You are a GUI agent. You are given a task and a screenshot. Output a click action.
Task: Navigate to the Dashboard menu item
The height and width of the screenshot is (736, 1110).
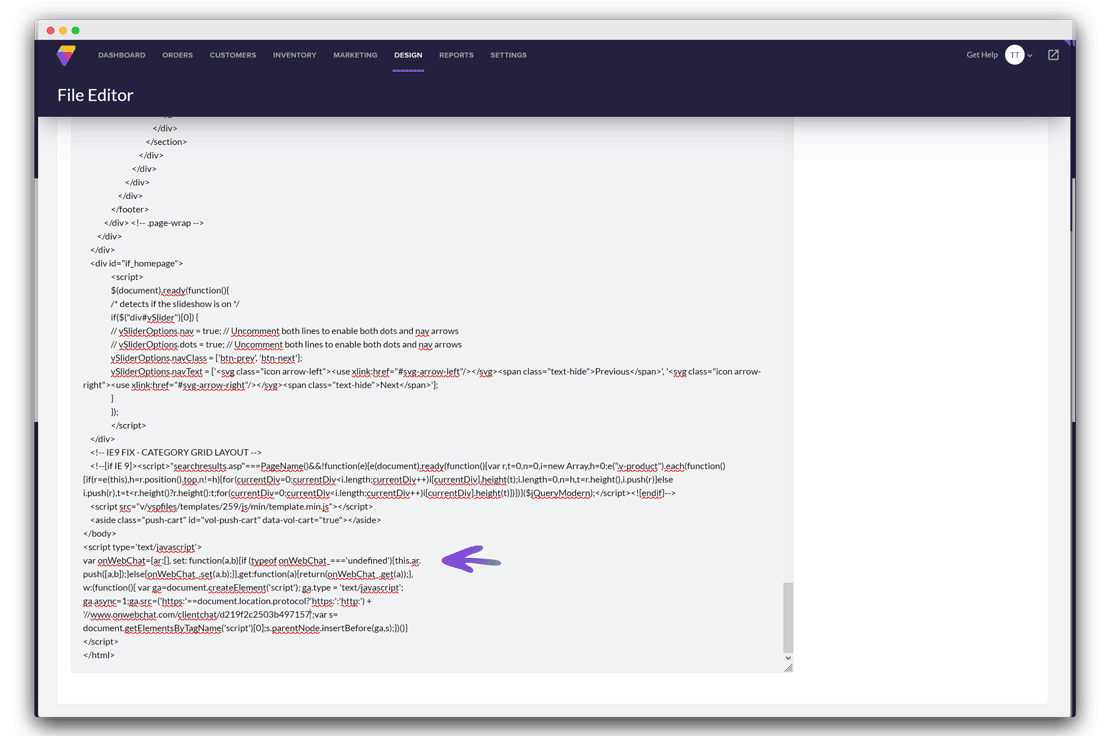pos(122,55)
